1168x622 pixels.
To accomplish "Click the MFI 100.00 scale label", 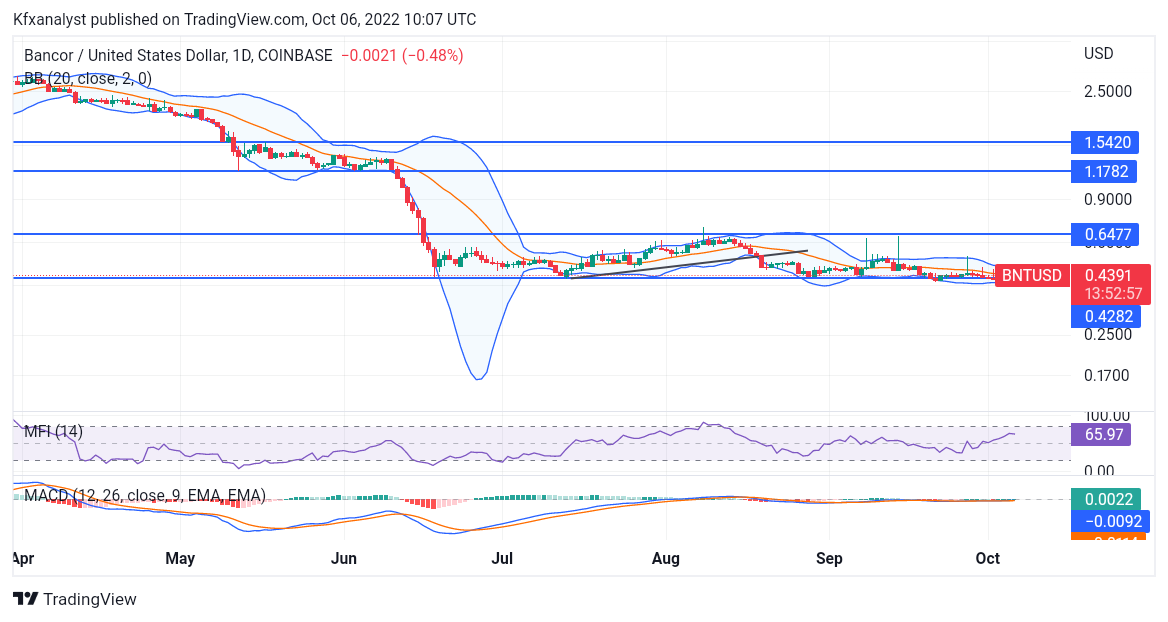I will 1108,416.
